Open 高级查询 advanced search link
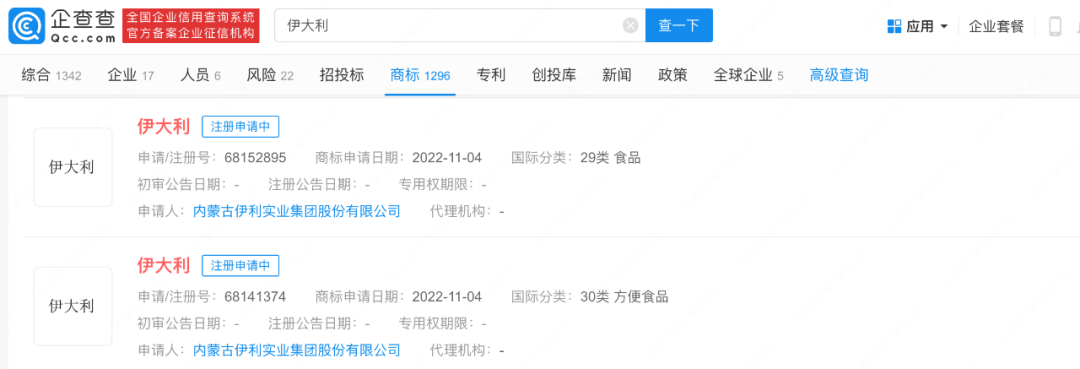 pyautogui.click(x=838, y=75)
